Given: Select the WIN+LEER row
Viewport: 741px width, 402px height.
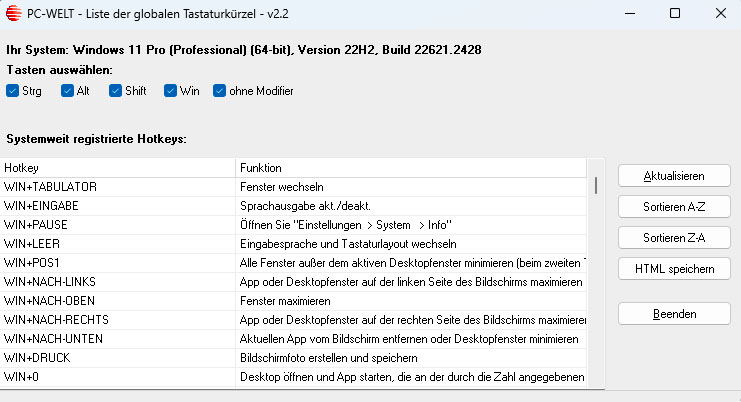Looking at the screenshot, I should pyautogui.click(x=293, y=244).
